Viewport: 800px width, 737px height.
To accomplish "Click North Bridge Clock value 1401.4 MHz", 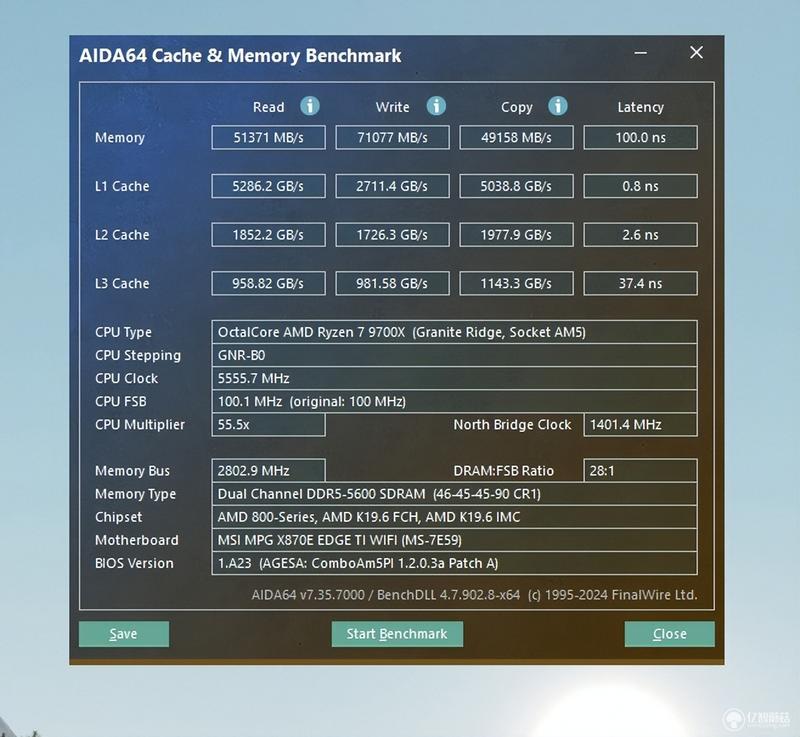I will point(640,425).
